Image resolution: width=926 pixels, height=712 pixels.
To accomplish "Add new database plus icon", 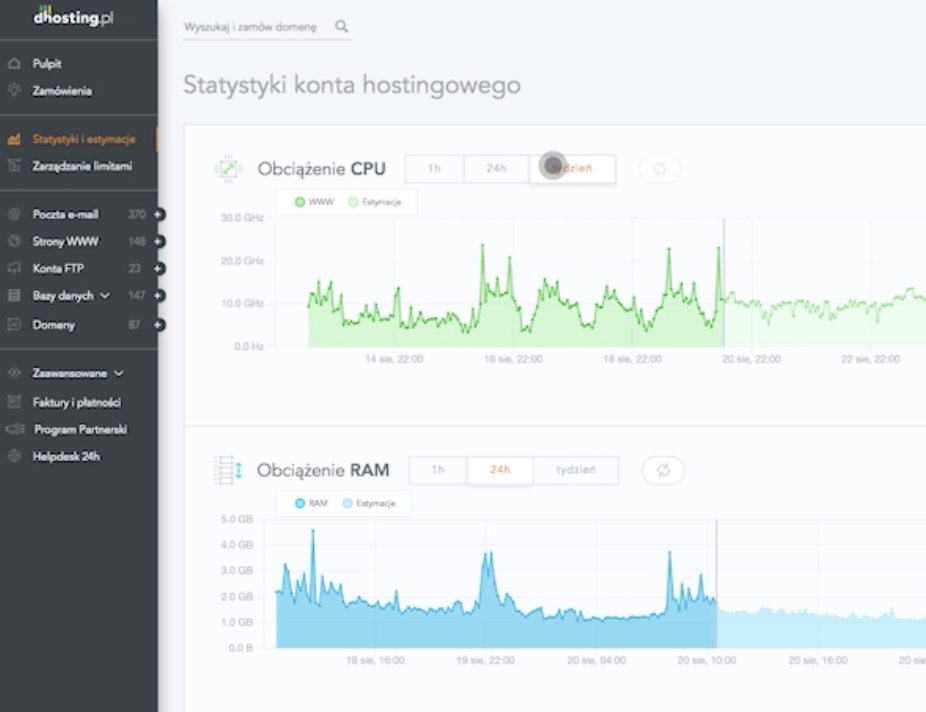I will 158,296.
